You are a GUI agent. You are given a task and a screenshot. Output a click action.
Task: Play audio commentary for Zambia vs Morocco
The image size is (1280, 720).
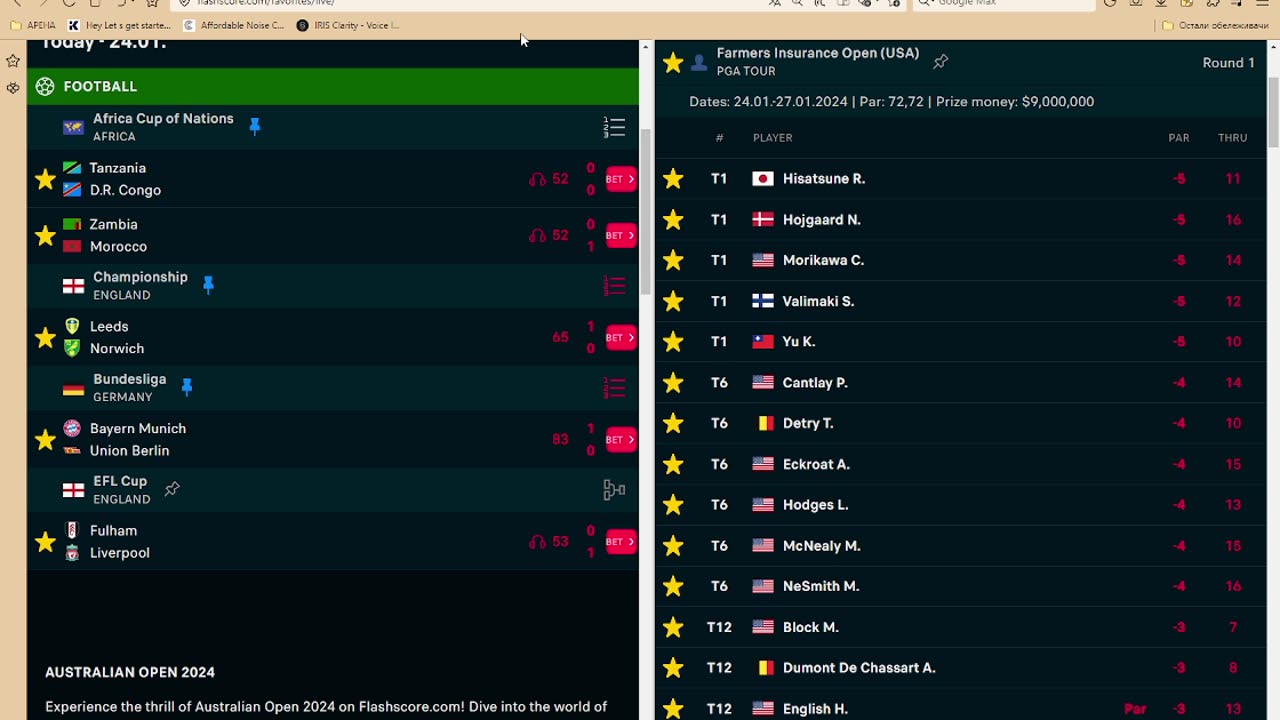[x=537, y=235]
